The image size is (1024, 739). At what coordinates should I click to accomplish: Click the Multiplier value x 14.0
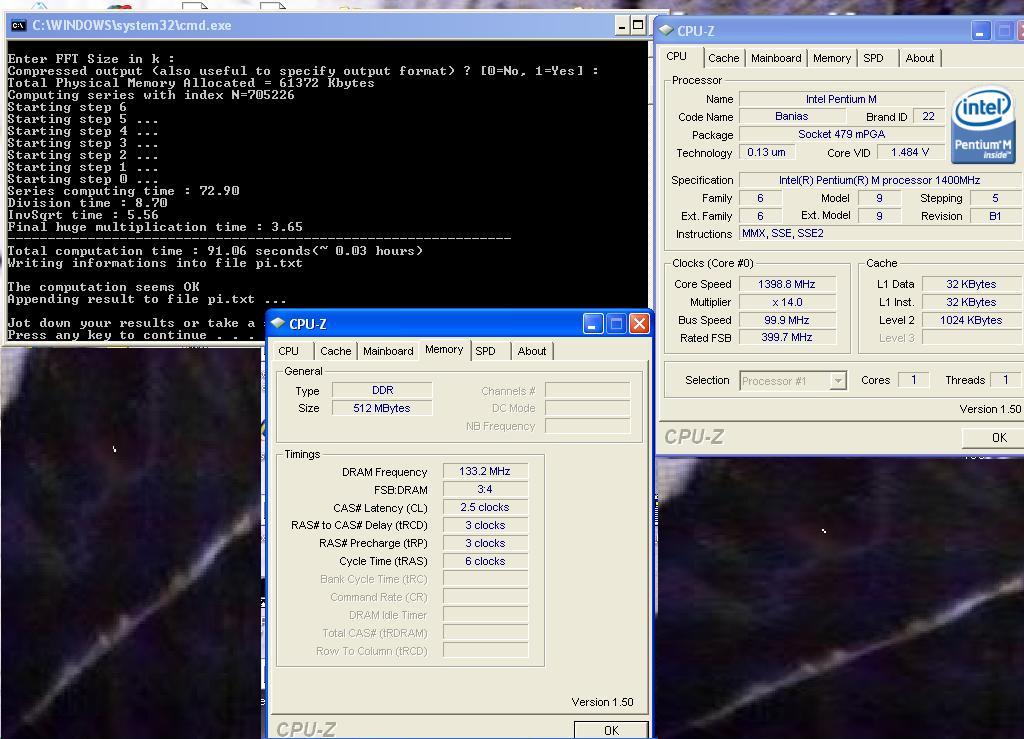786,302
